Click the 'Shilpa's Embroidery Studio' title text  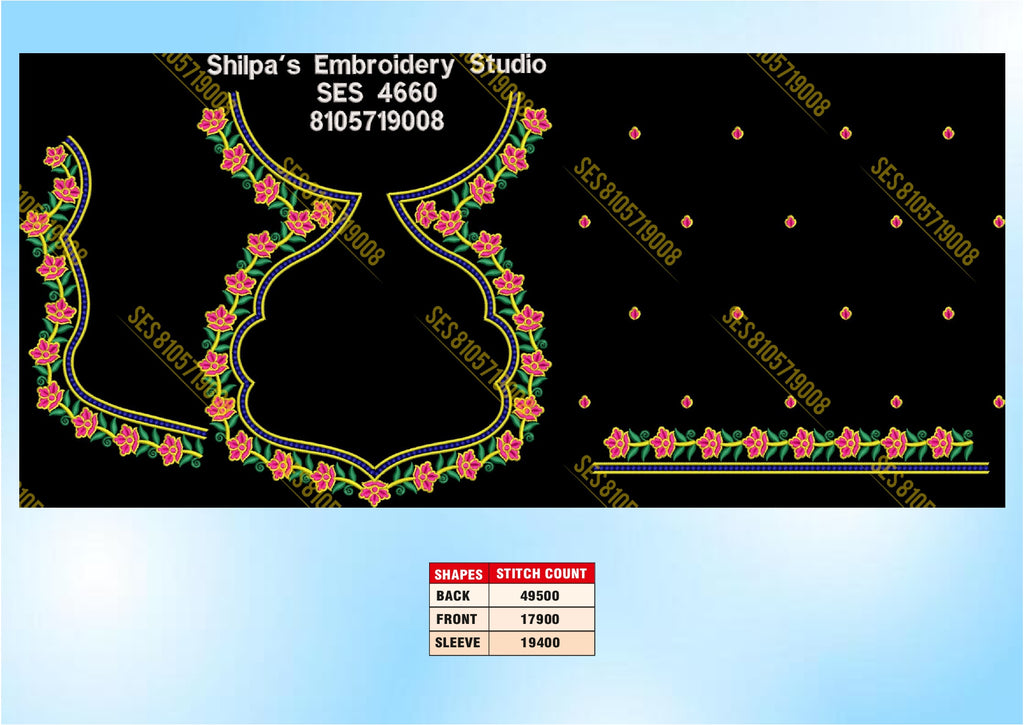coord(376,65)
